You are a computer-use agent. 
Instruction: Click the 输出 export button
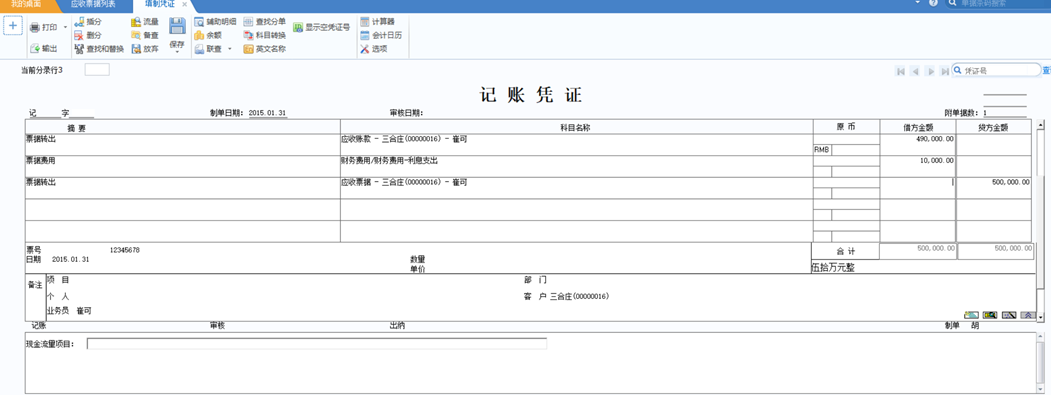pyautogui.click(x=44, y=49)
